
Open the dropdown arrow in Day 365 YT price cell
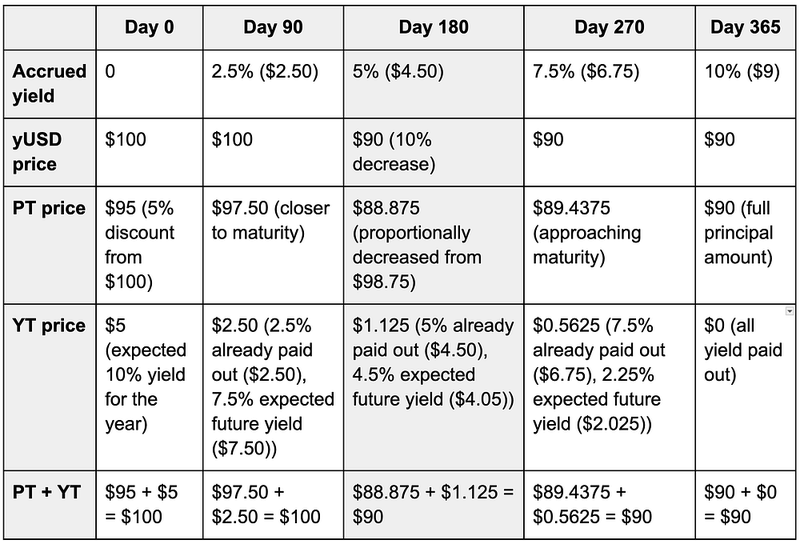coord(789,312)
